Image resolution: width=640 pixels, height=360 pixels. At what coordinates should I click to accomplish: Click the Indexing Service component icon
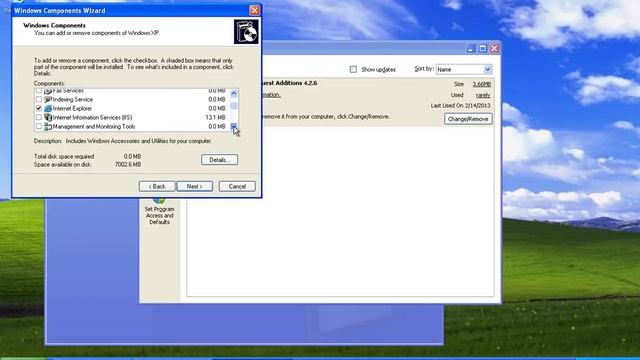tap(48, 99)
